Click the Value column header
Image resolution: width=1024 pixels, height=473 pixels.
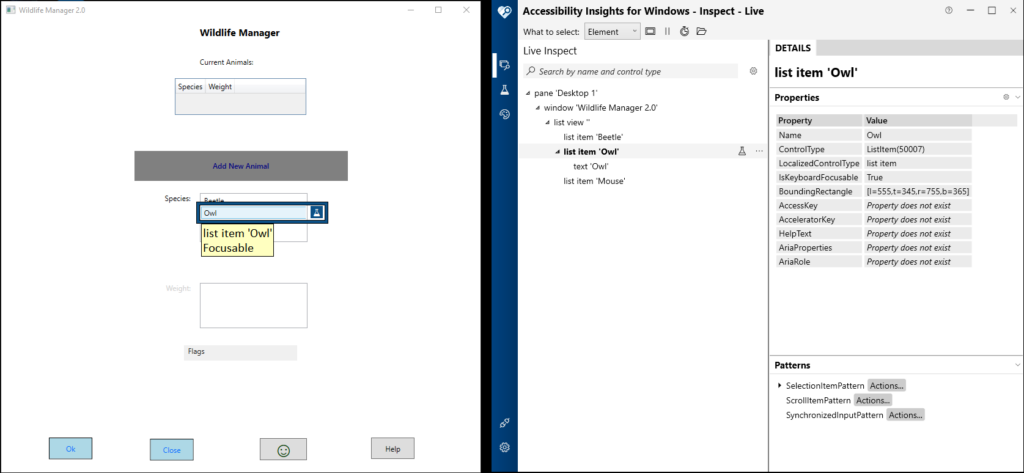[x=918, y=121]
